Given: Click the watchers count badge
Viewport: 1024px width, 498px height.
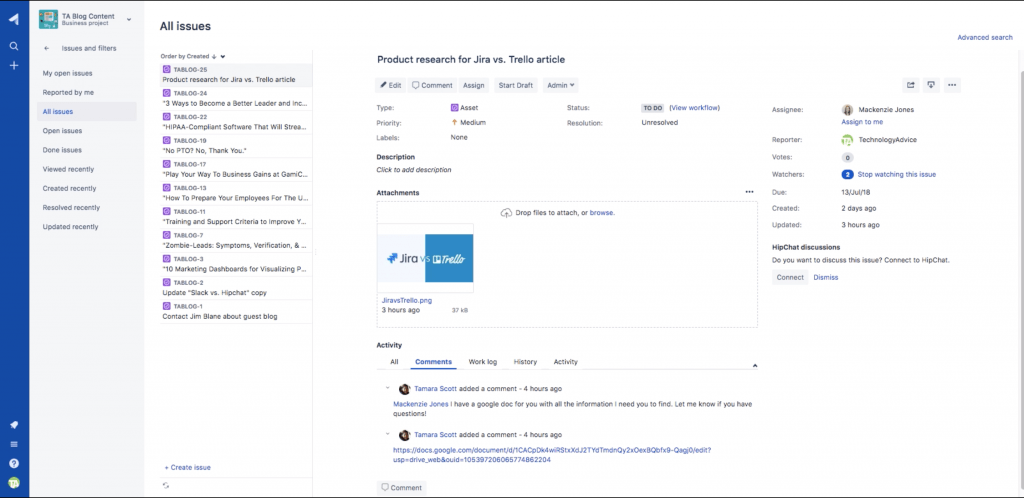Looking at the screenshot, I should coord(848,174).
